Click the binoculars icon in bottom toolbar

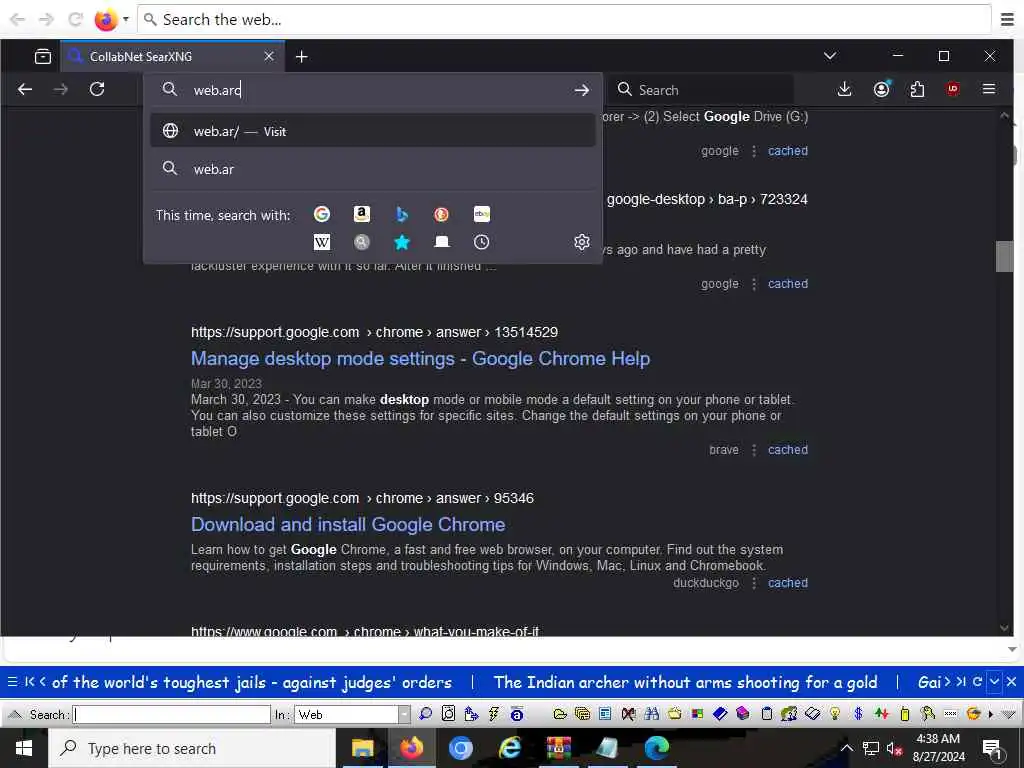651,714
